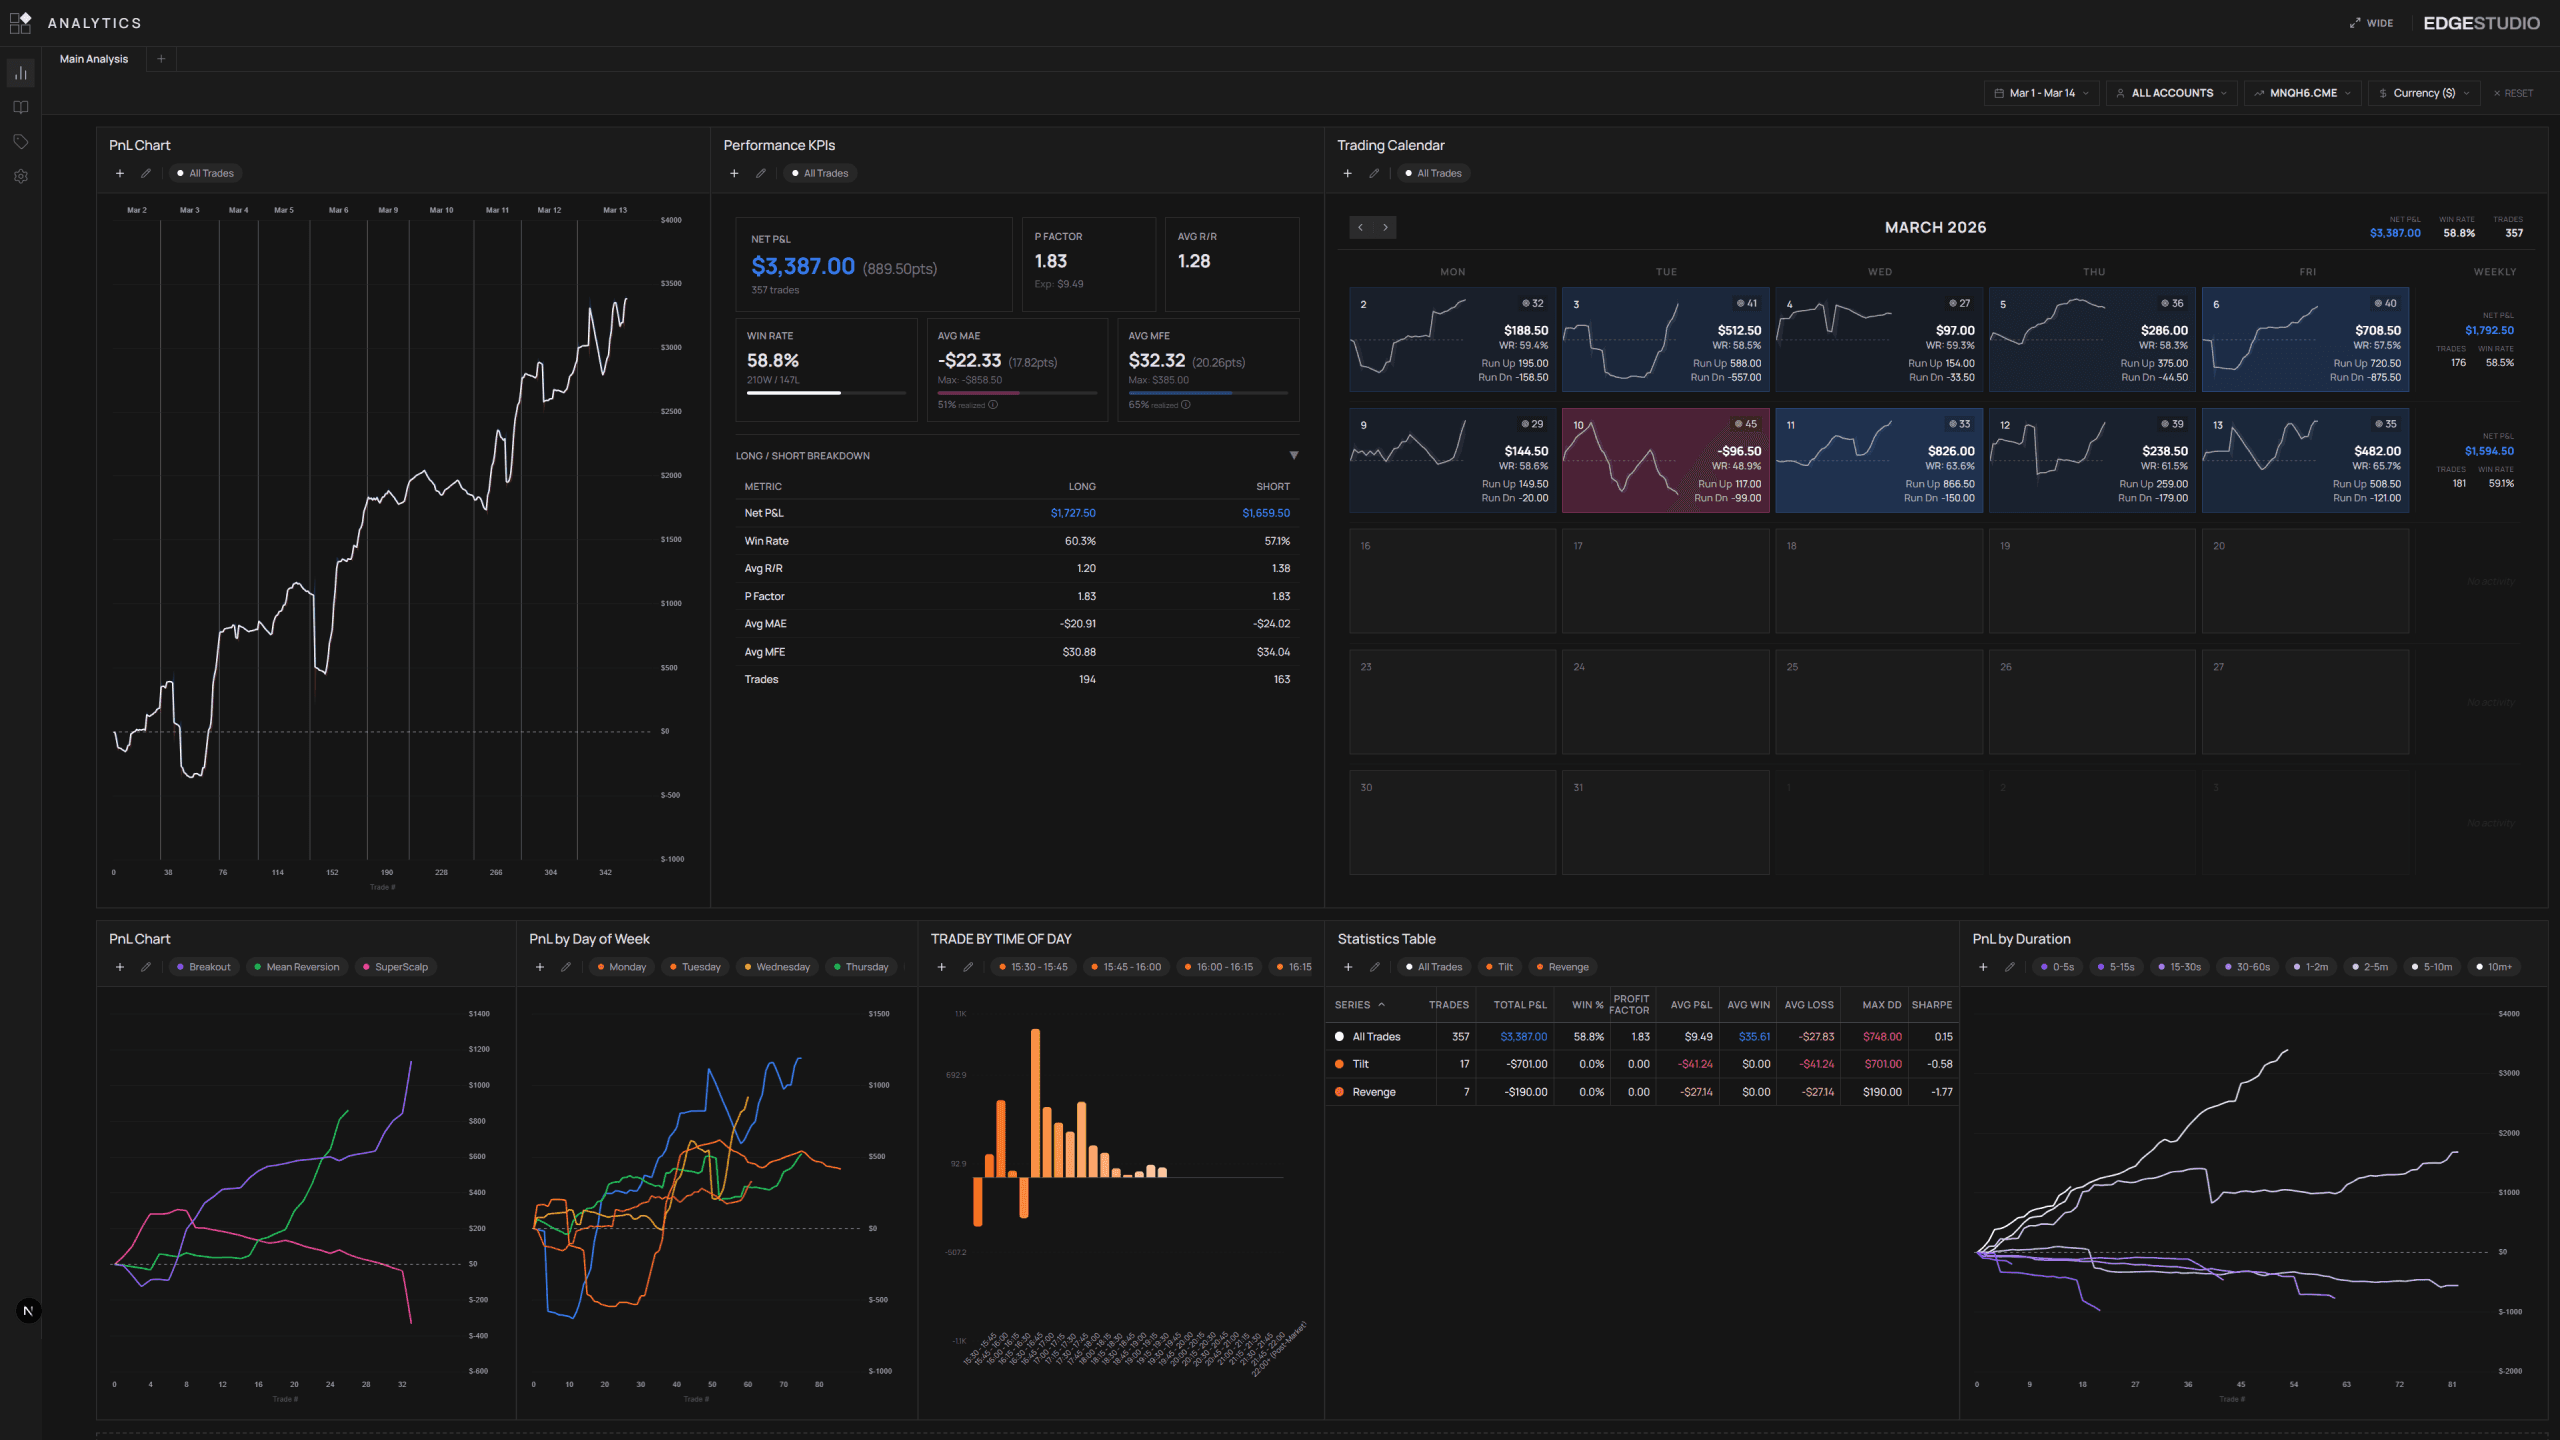Open a new tab with the plus button
The width and height of the screenshot is (2560, 1440).
160,59
